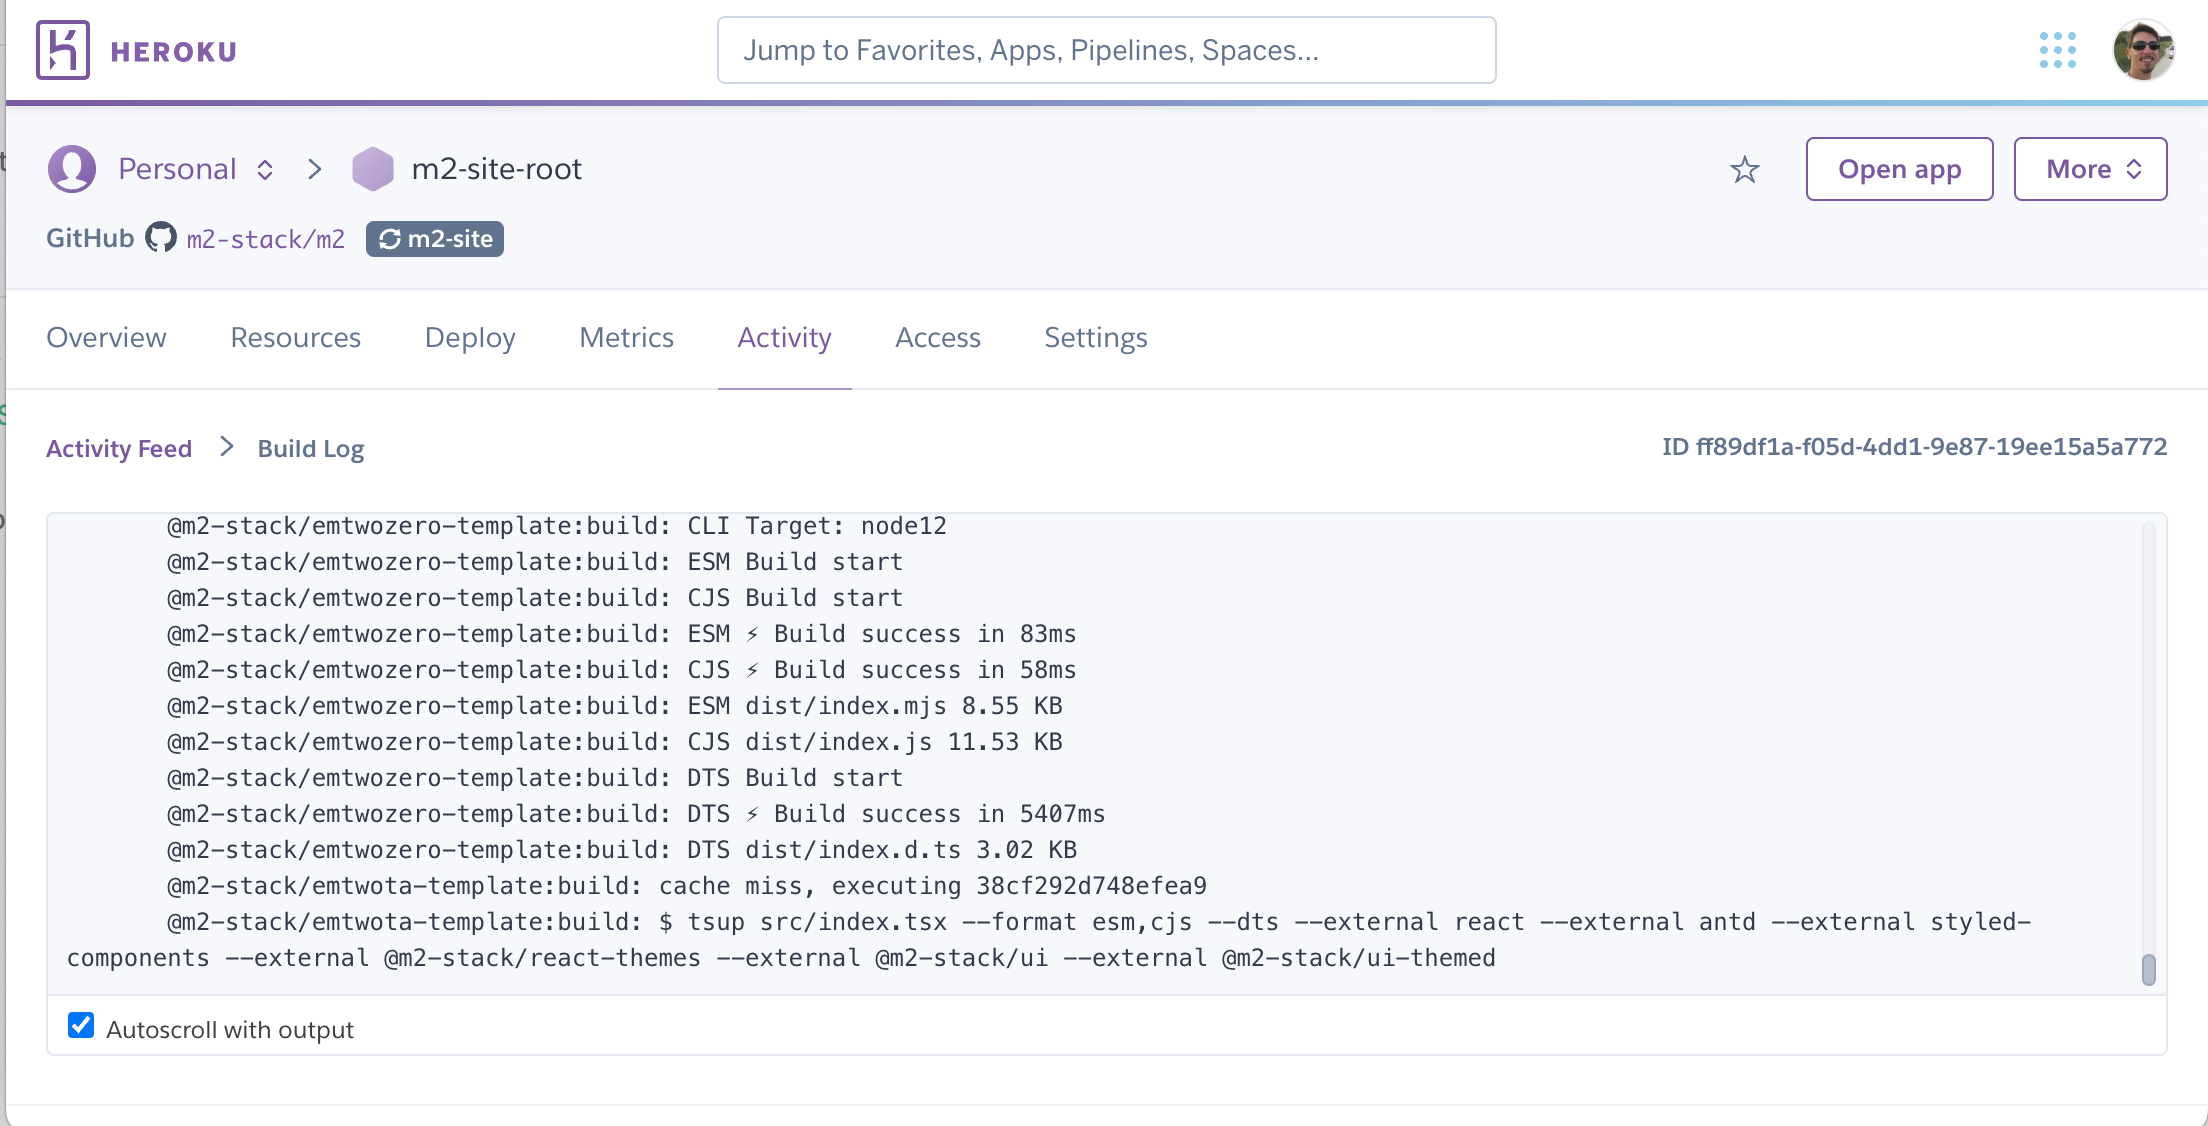Click the GitHub octocat icon
The height and width of the screenshot is (1126, 2208).
[160, 238]
